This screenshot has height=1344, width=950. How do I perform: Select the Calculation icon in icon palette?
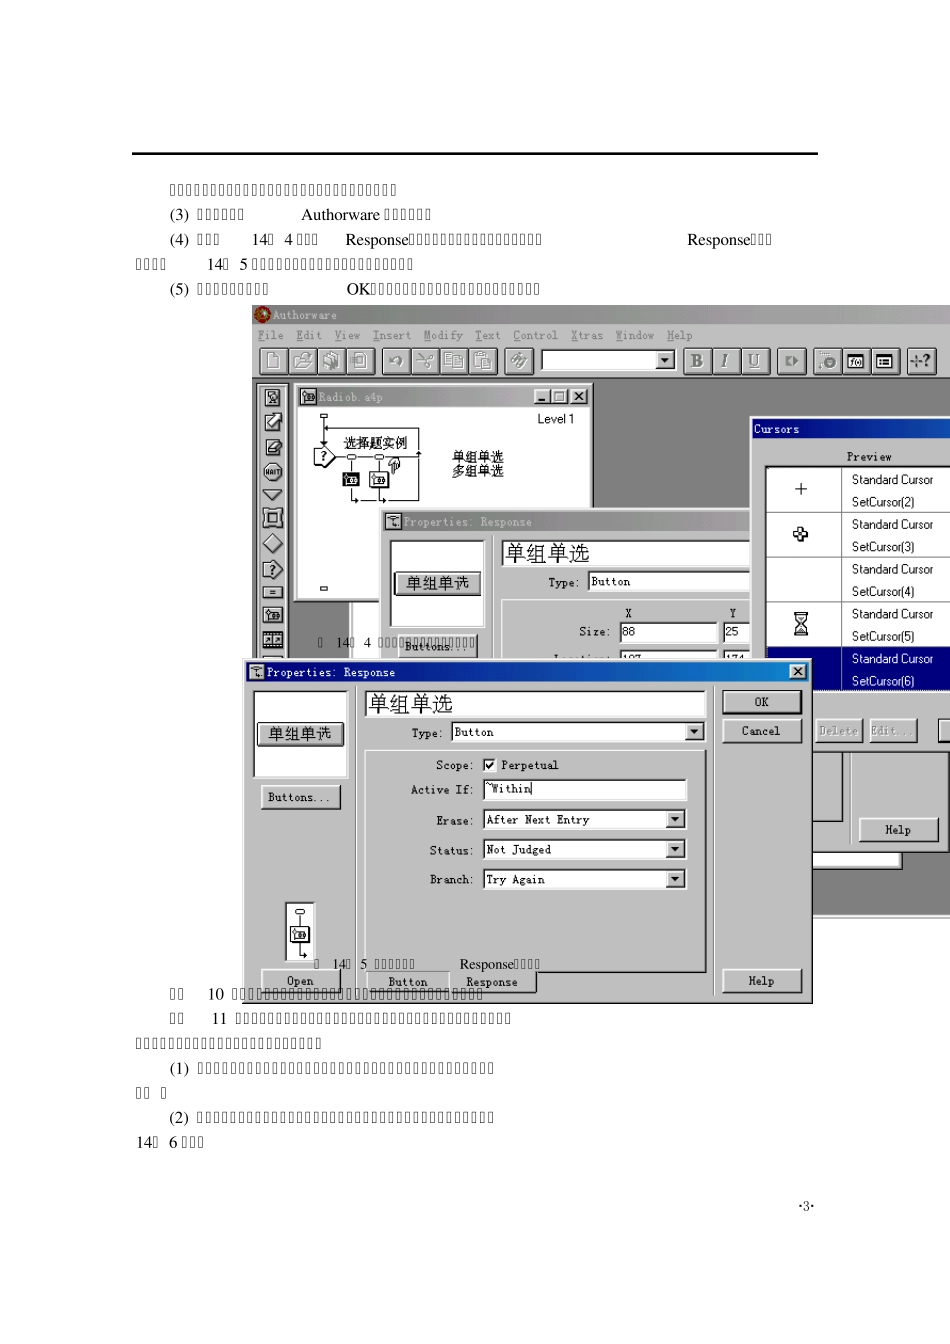273,592
